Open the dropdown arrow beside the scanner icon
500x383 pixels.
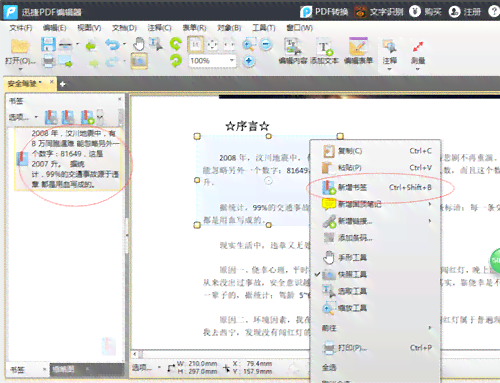tap(77, 44)
